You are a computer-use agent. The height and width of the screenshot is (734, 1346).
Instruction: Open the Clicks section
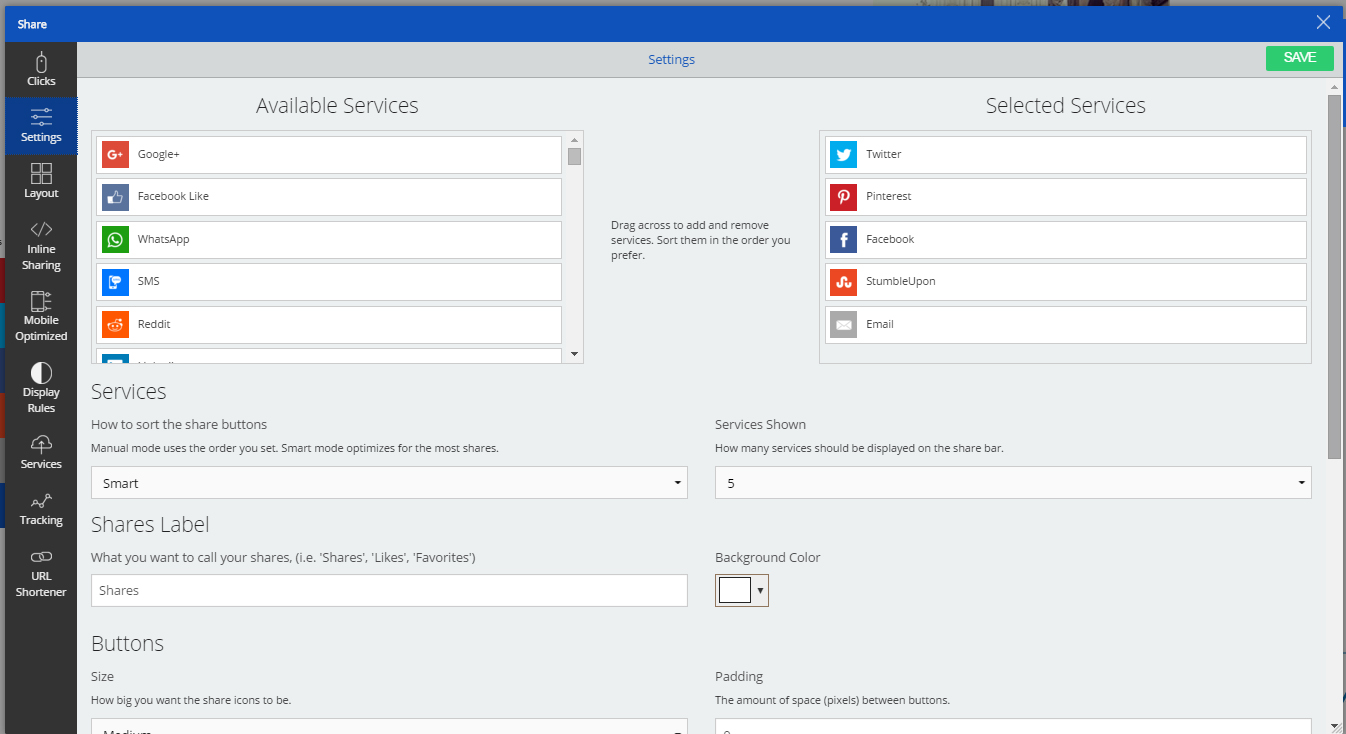[41, 70]
